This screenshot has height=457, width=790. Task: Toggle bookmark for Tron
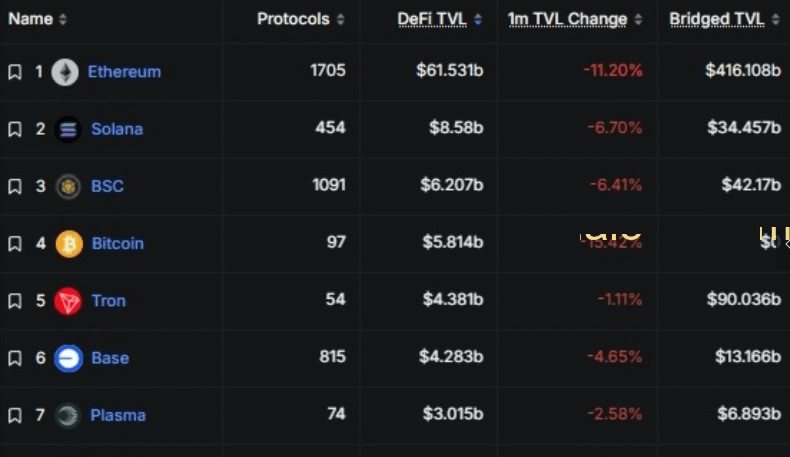15,301
